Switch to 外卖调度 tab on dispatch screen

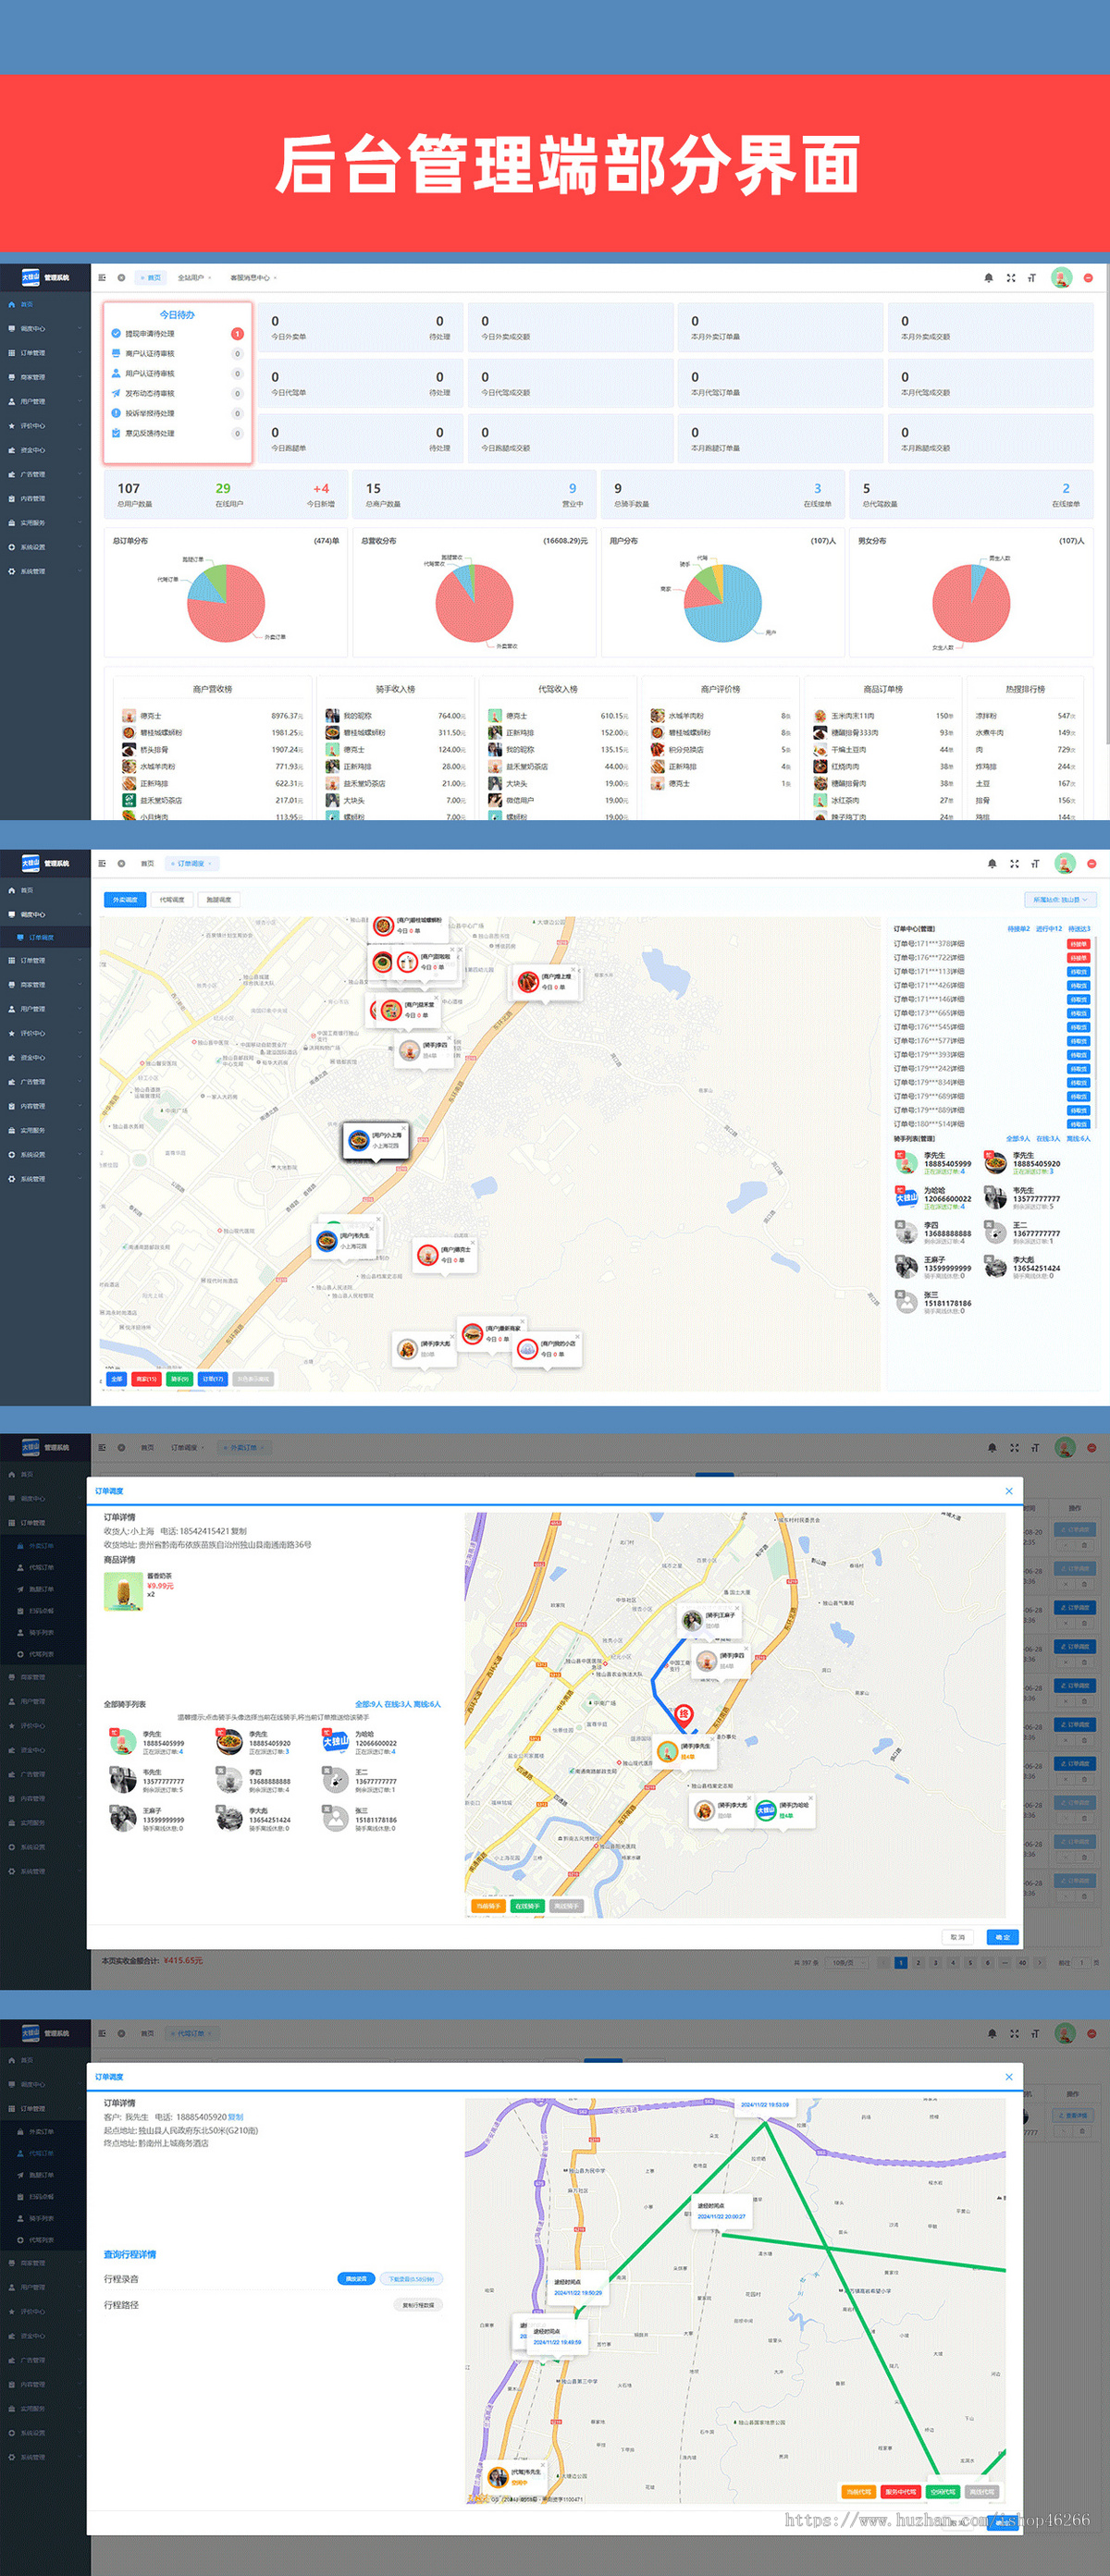125,900
